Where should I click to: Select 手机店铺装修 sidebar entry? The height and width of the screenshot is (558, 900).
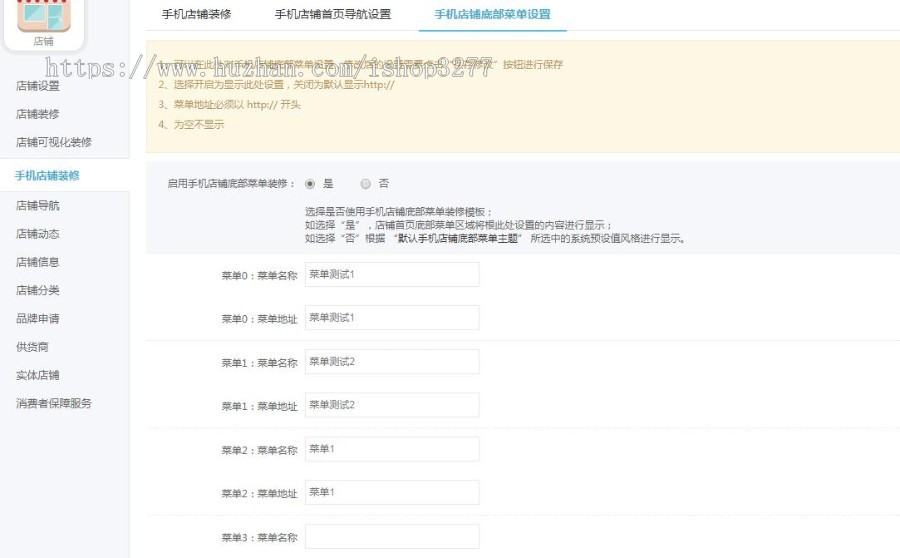[x=47, y=176]
